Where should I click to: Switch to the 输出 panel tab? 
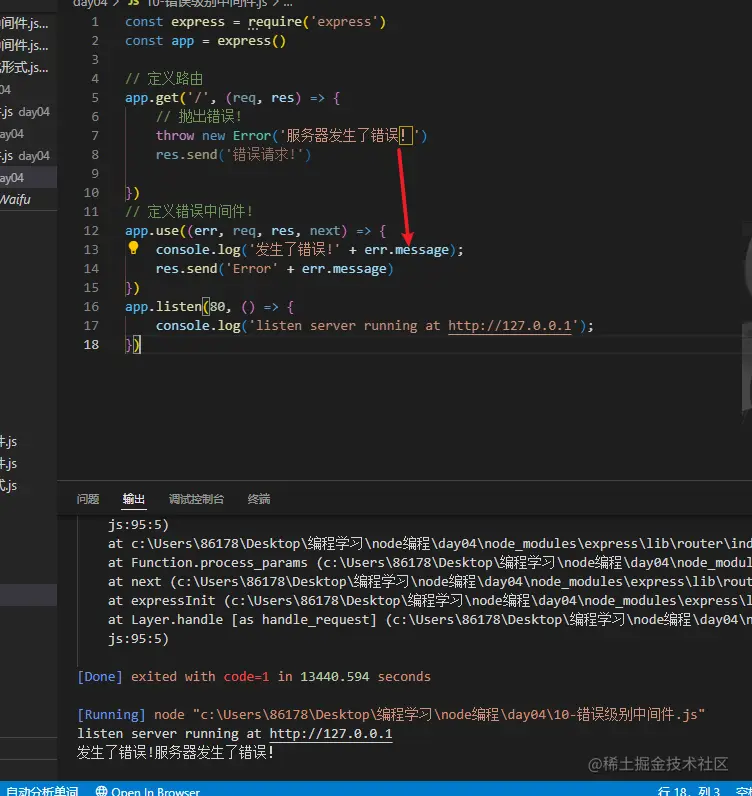pos(134,499)
